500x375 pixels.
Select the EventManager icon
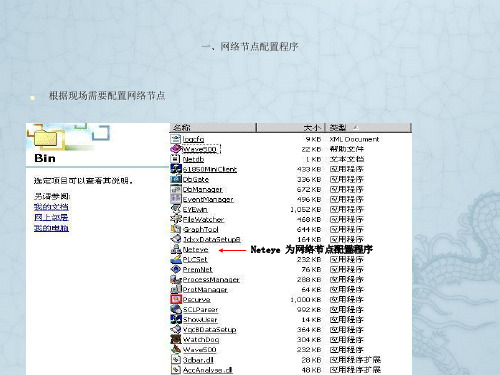176,199
